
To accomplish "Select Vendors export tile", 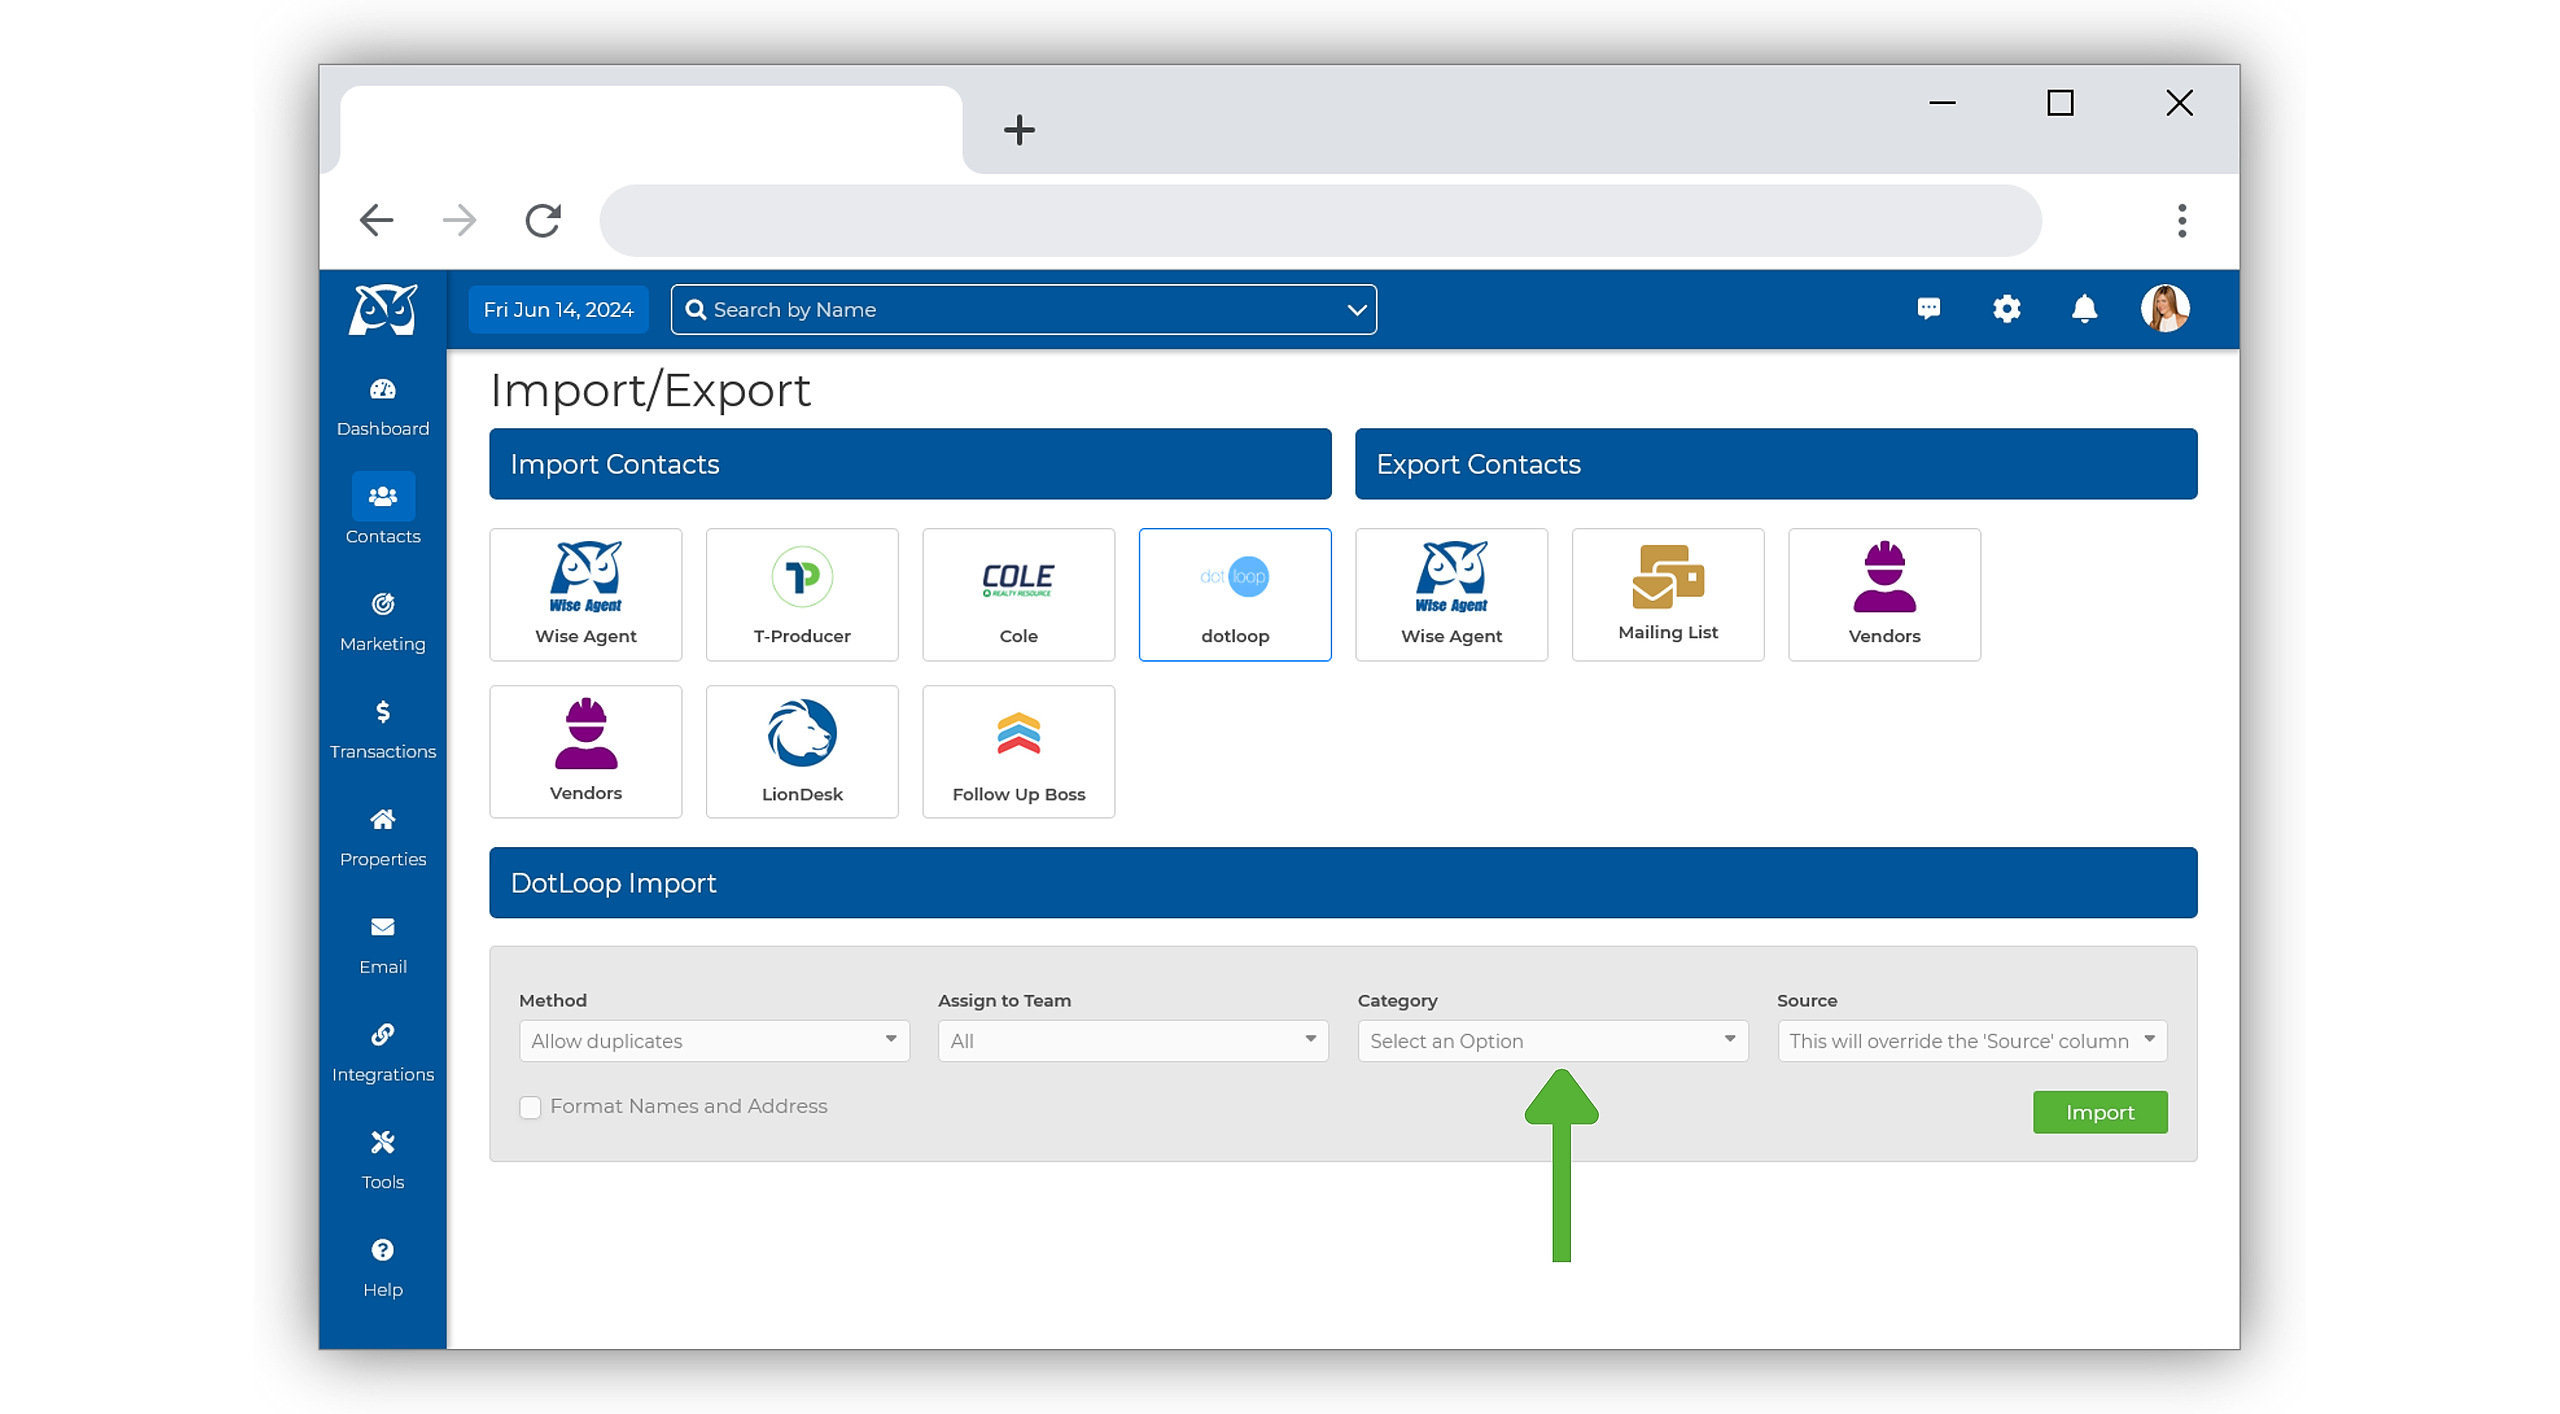I will pyautogui.click(x=1884, y=594).
